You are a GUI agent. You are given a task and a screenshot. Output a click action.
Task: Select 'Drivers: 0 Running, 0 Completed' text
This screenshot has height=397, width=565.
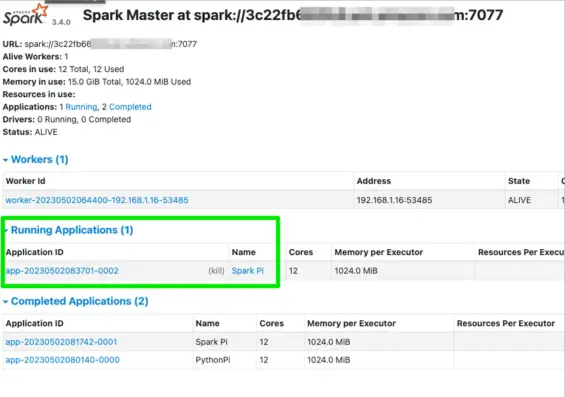(x=67, y=120)
